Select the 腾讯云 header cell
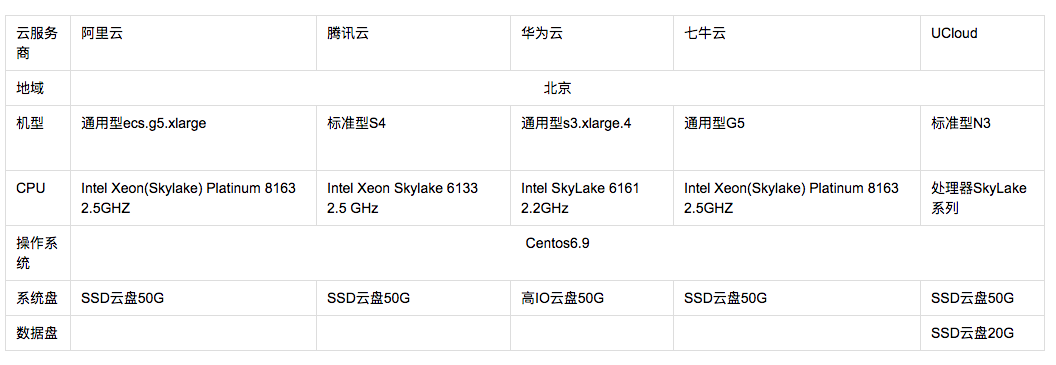1056x365 pixels. click(x=414, y=43)
